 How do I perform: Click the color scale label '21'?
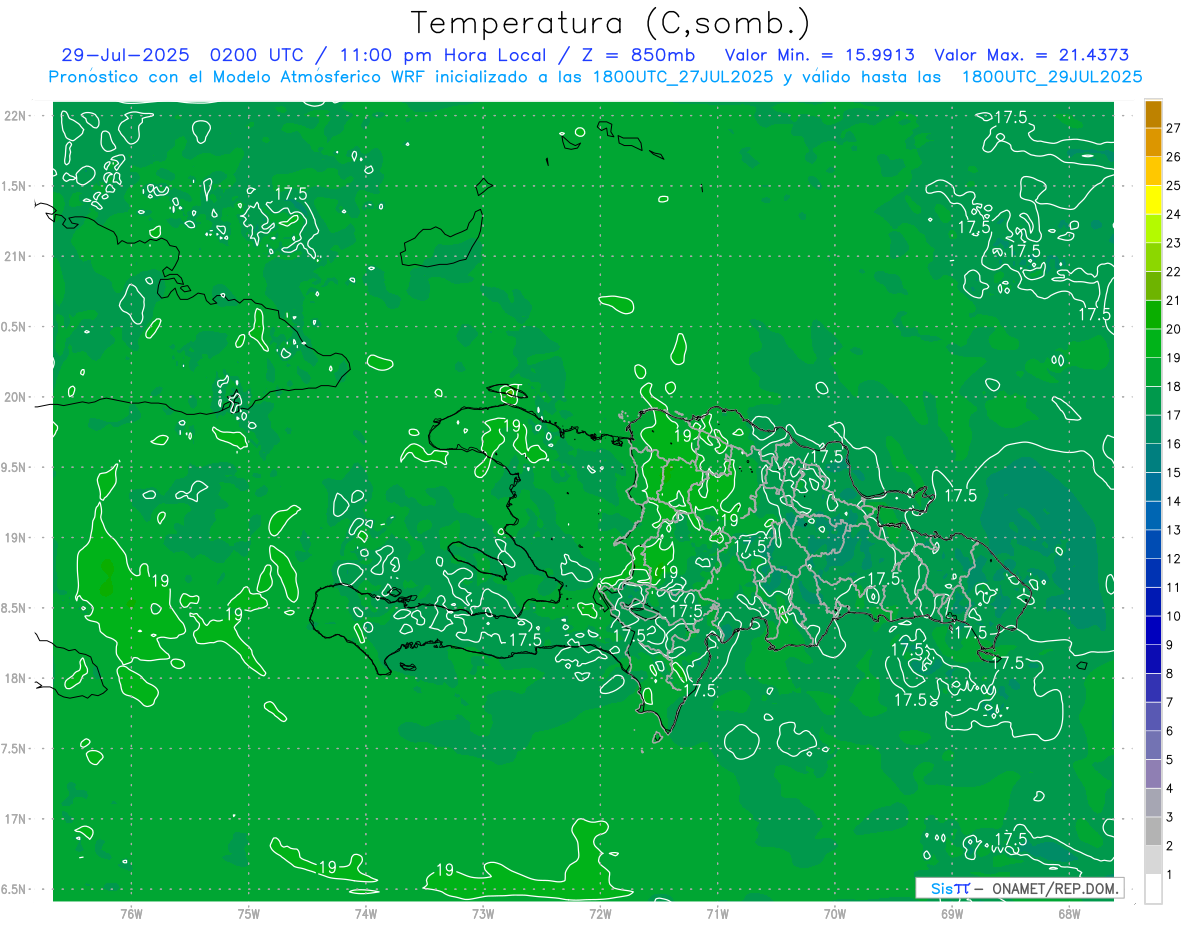(1174, 300)
